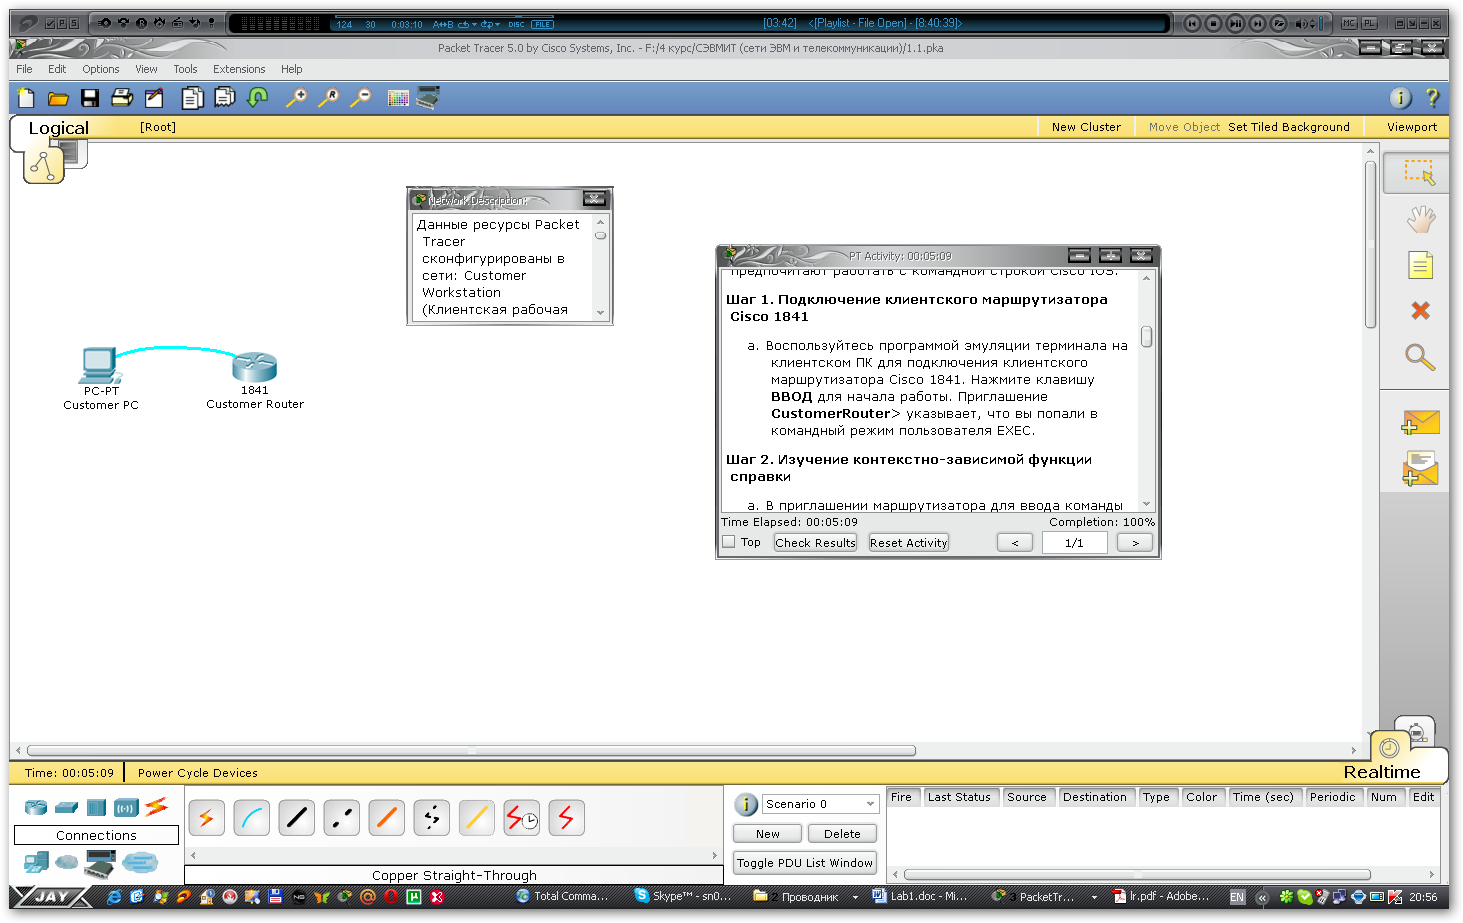This screenshot has height=923, width=1463.
Task: Click Reset Activity button
Action: tap(908, 543)
